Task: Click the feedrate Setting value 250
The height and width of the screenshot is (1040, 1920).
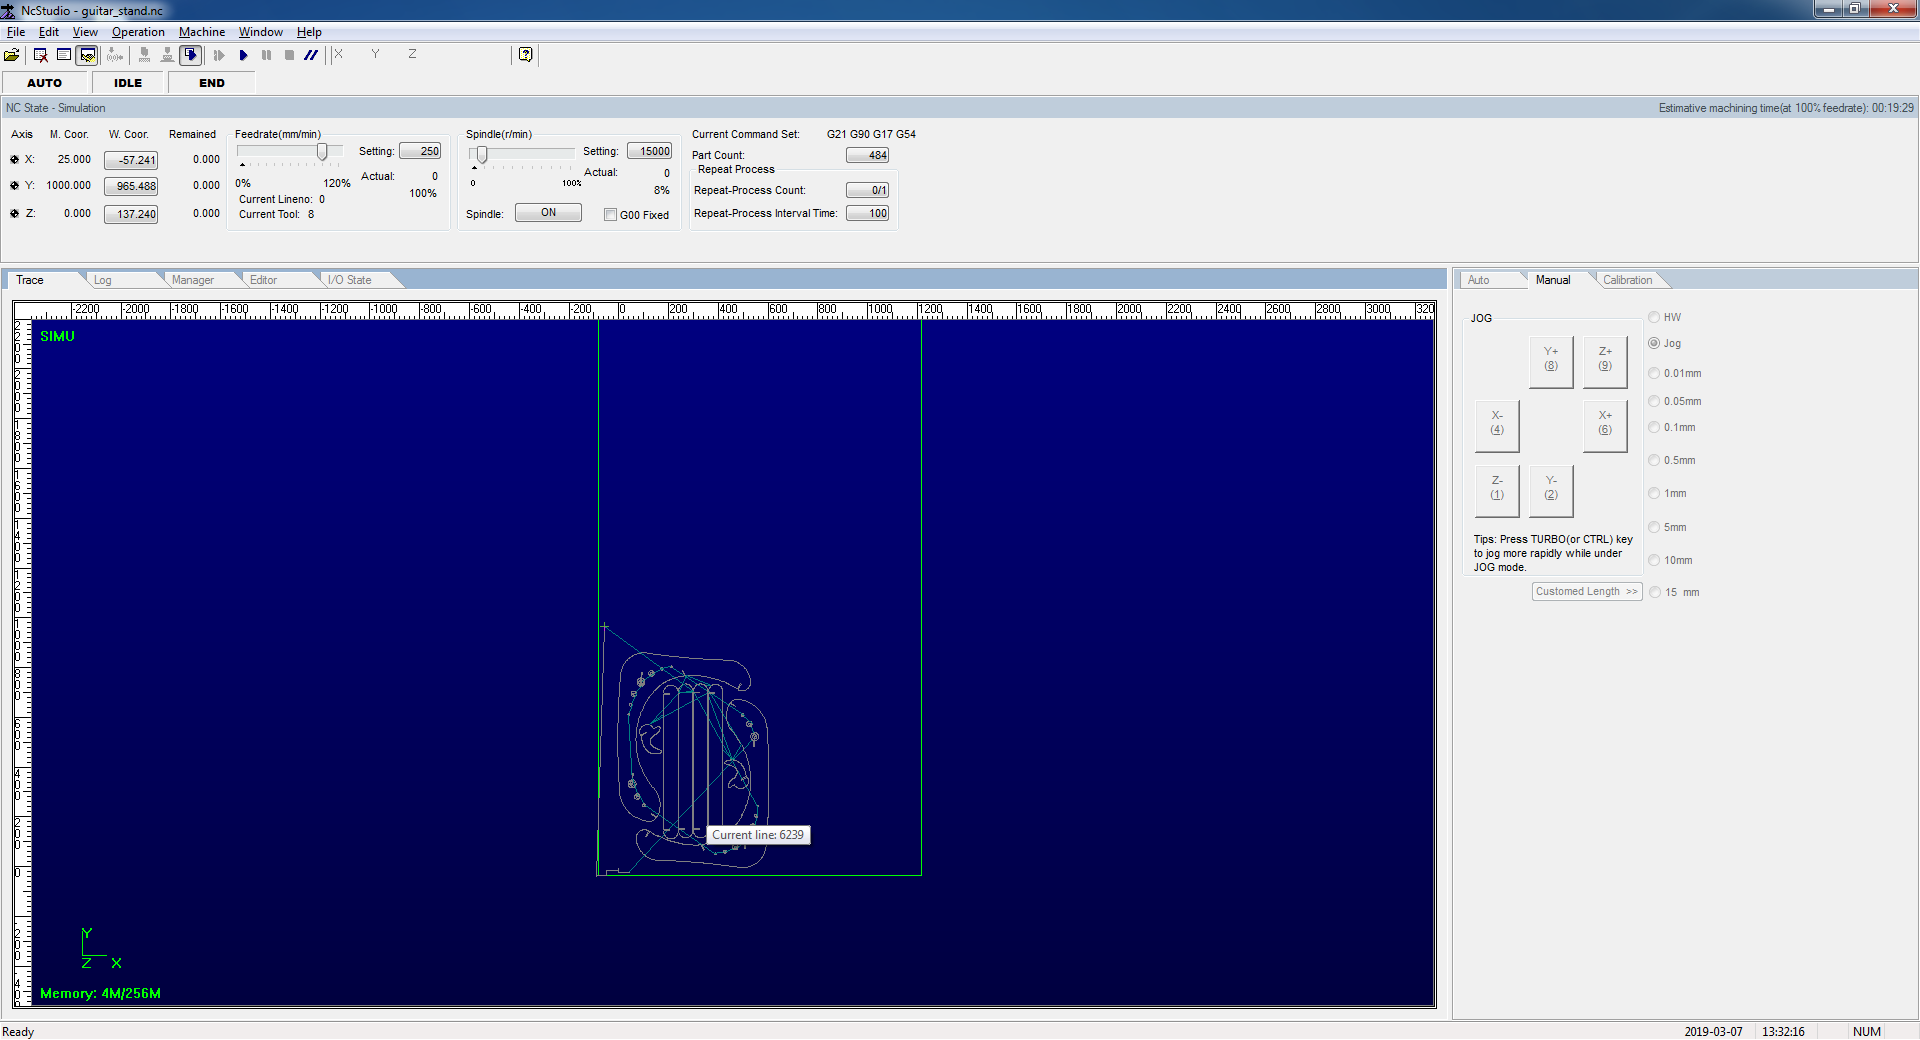Action: [420, 151]
